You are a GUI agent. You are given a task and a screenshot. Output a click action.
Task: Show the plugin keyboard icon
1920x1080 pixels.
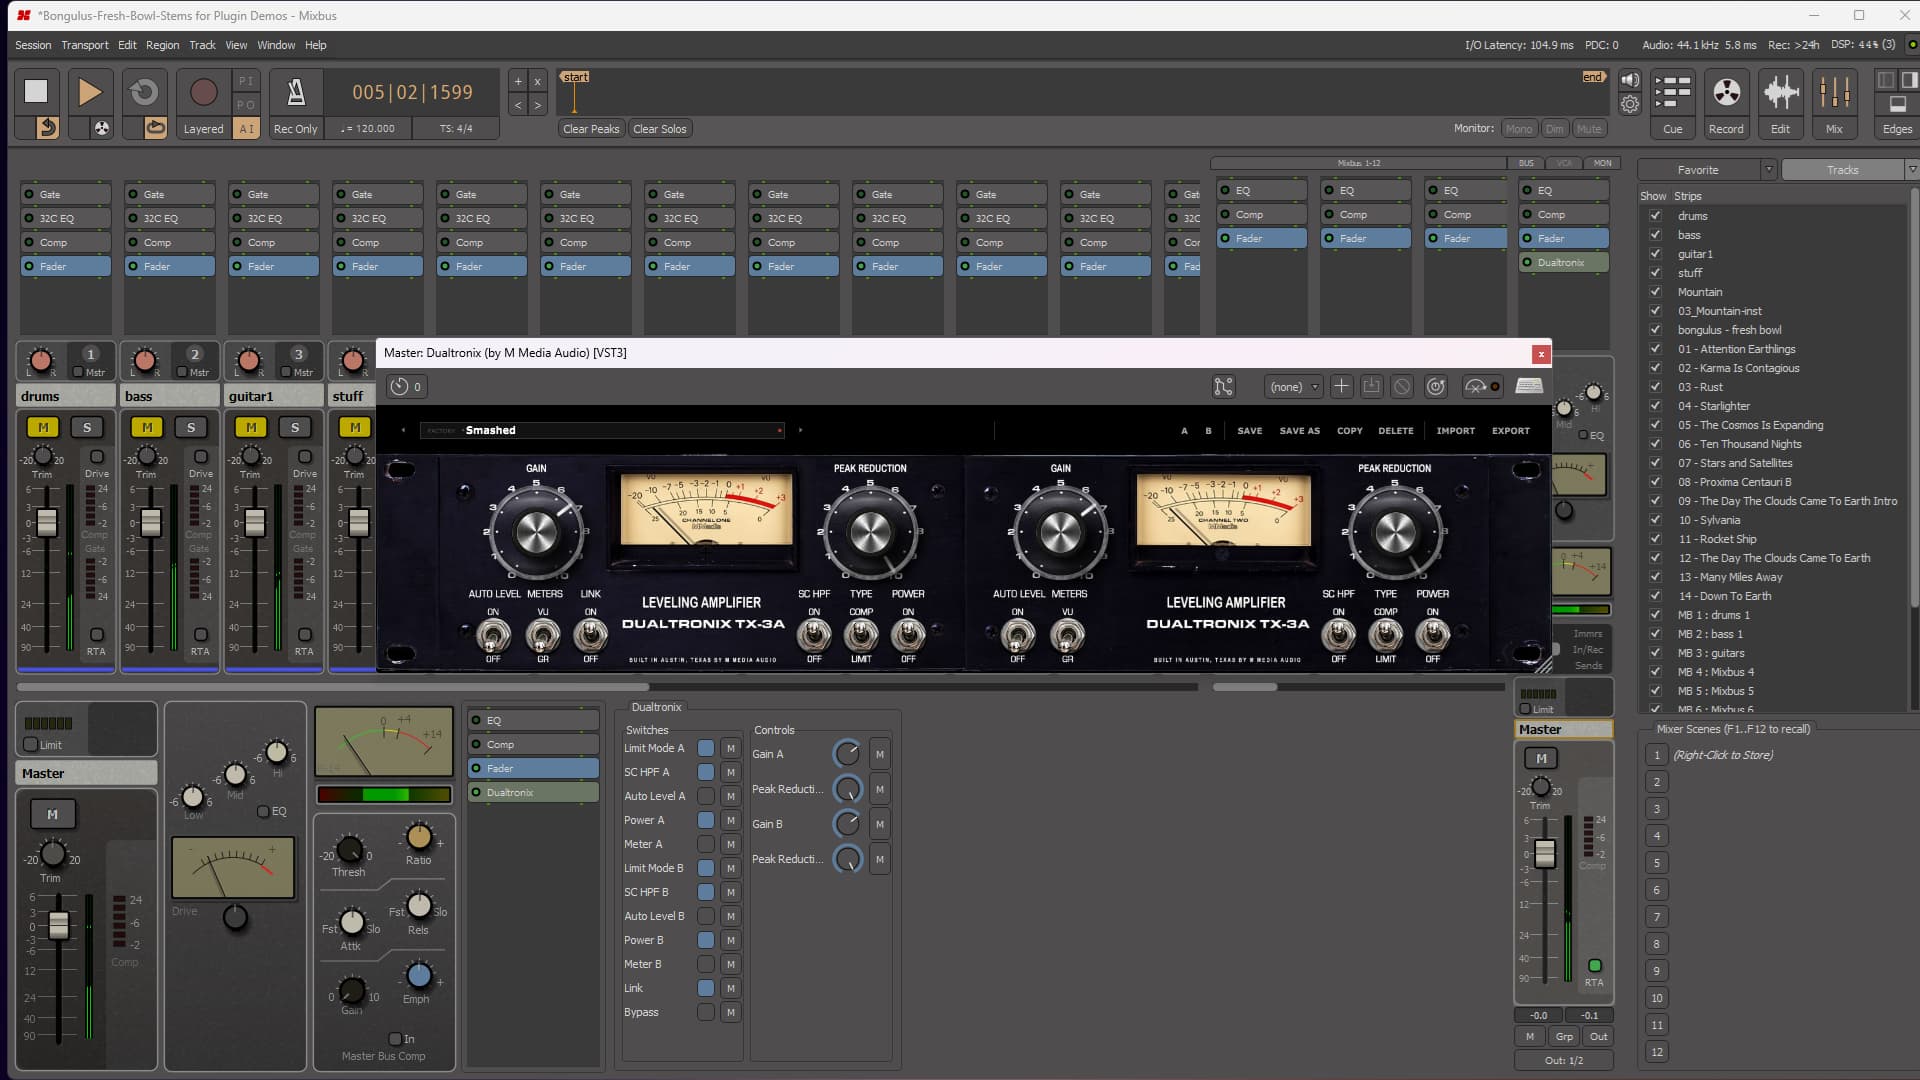coord(1529,386)
